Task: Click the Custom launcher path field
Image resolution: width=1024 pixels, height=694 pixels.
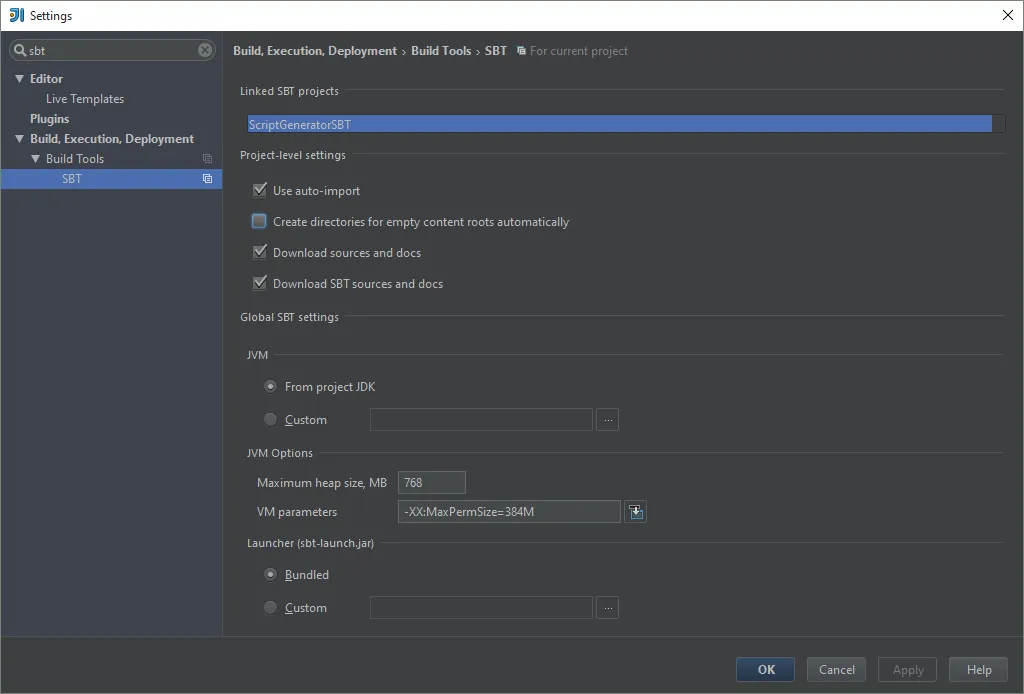Action: (x=481, y=608)
